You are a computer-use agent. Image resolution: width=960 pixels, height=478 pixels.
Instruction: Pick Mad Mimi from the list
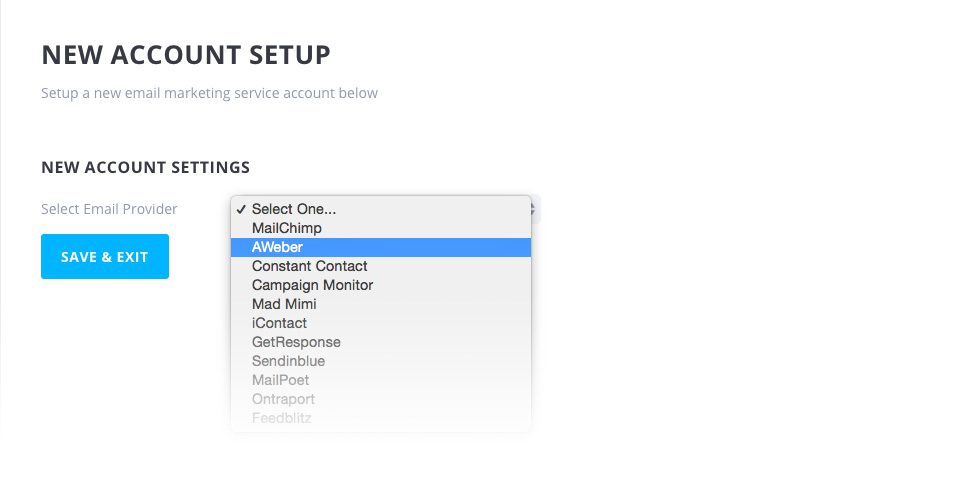[284, 304]
